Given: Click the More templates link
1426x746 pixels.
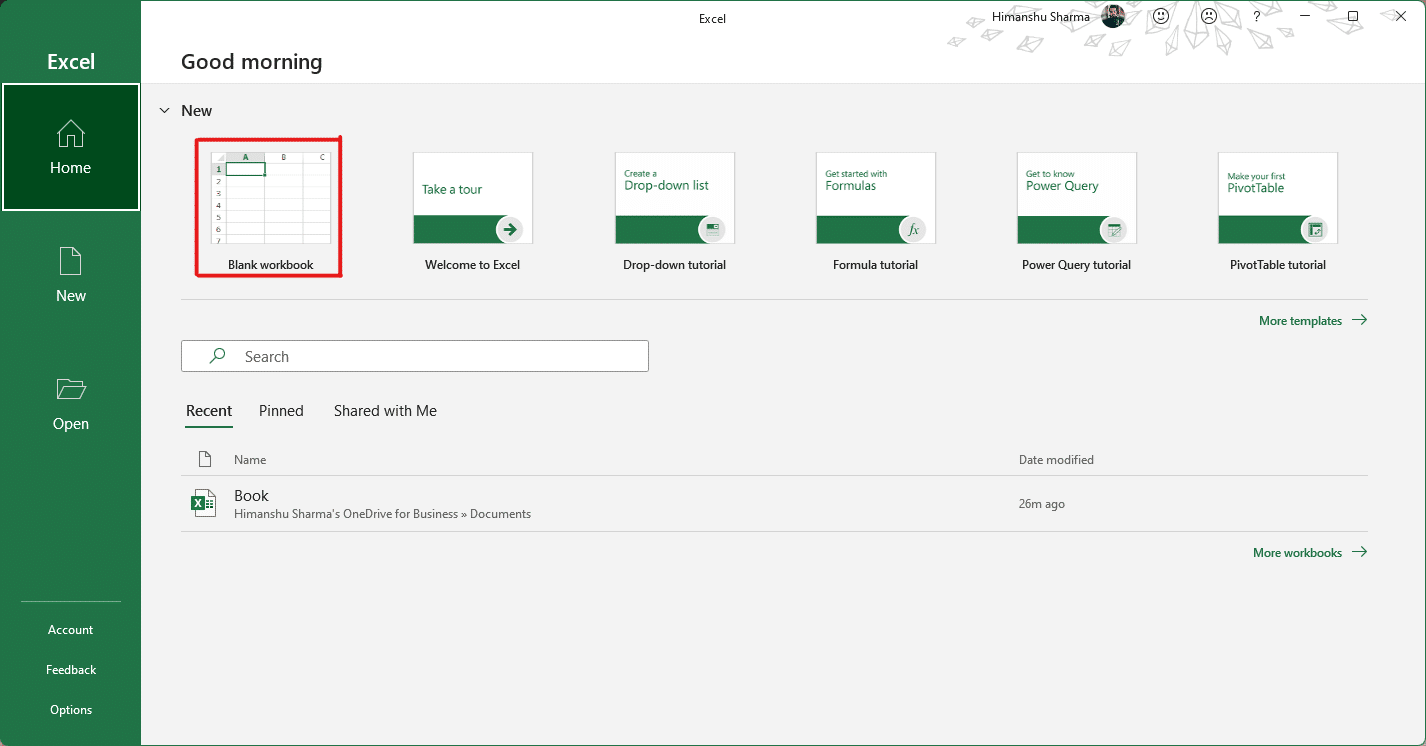Looking at the screenshot, I should tap(1313, 321).
